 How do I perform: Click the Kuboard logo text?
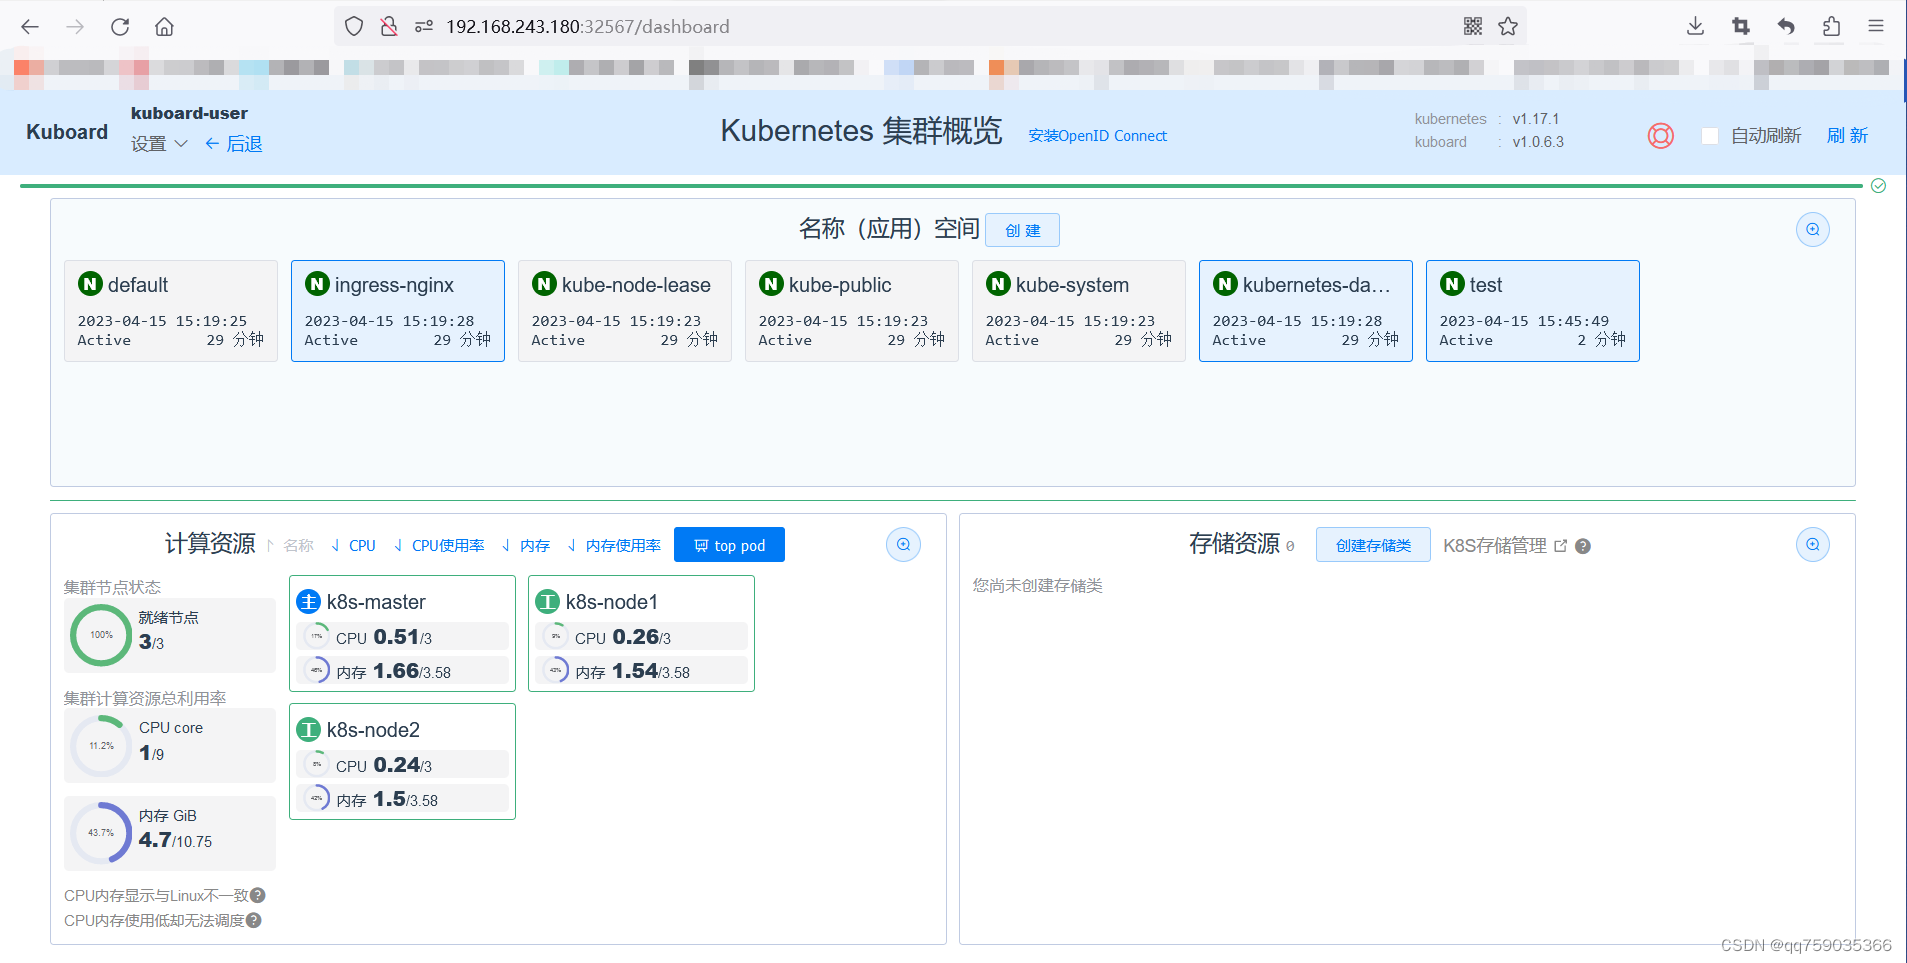point(67,132)
